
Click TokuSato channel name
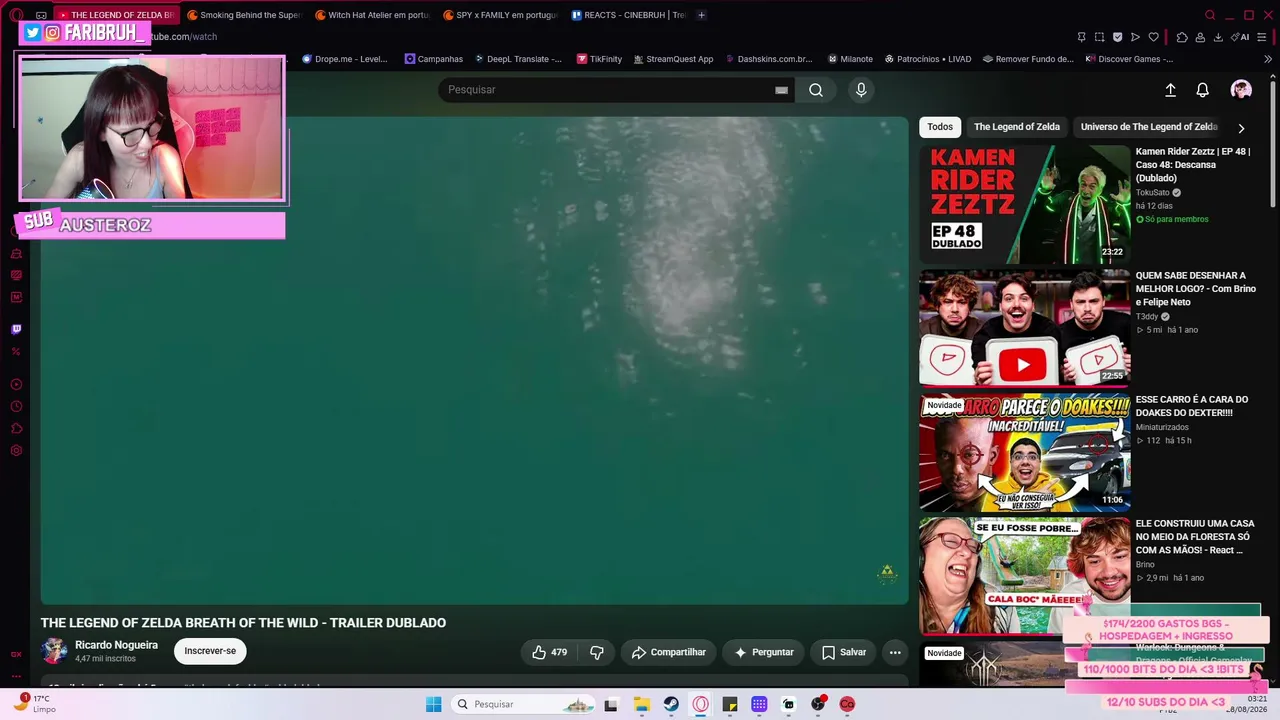coord(1152,193)
